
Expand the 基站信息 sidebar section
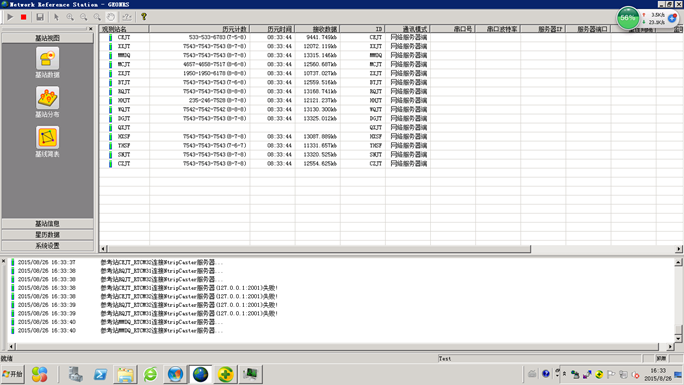pos(47,223)
